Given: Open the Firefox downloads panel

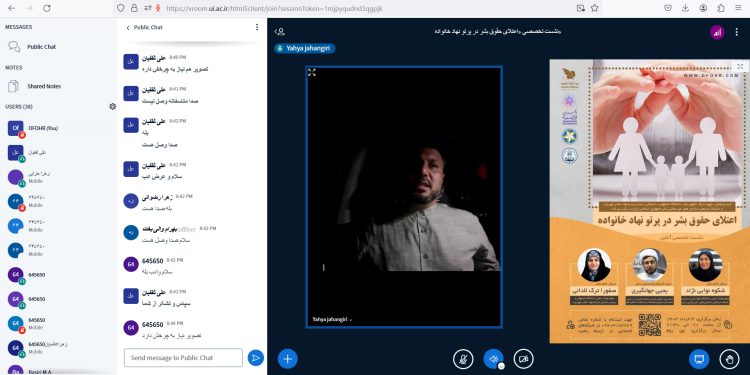Looking at the screenshot, I should click(x=685, y=8).
